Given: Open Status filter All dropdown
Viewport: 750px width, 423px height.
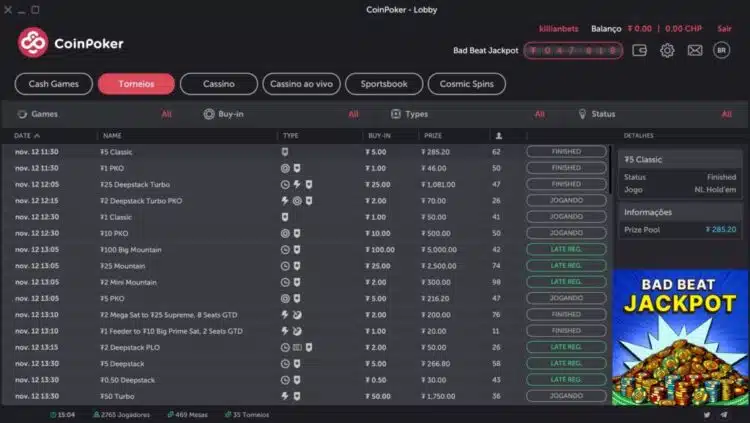Looking at the screenshot, I should point(727,114).
